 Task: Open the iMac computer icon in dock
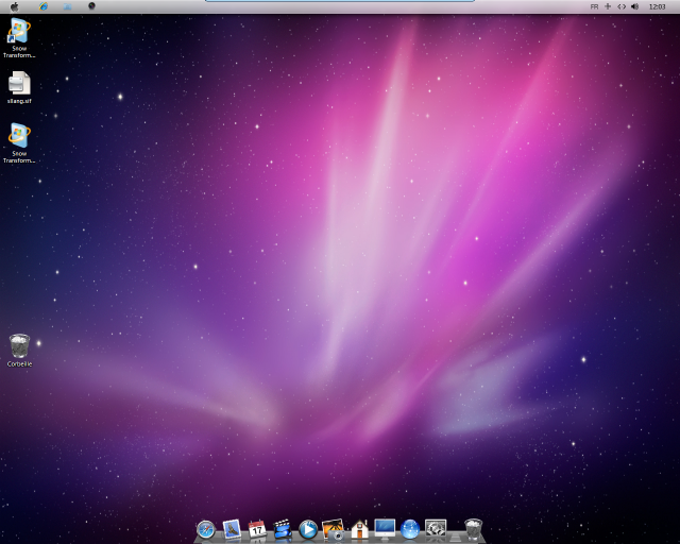[x=385, y=529]
